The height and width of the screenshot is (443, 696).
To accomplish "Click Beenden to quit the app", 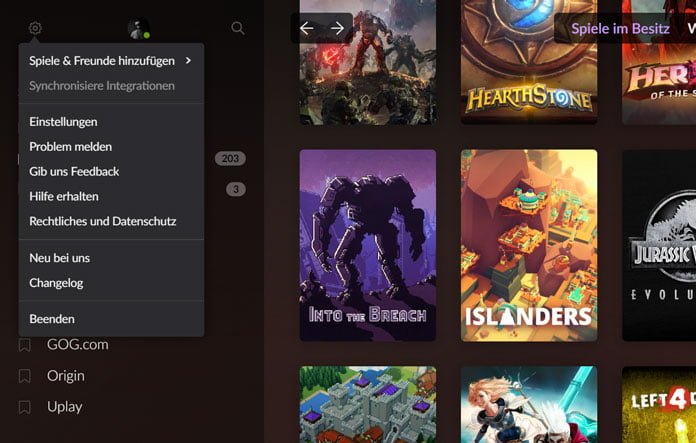I will [x=52, y=319].
